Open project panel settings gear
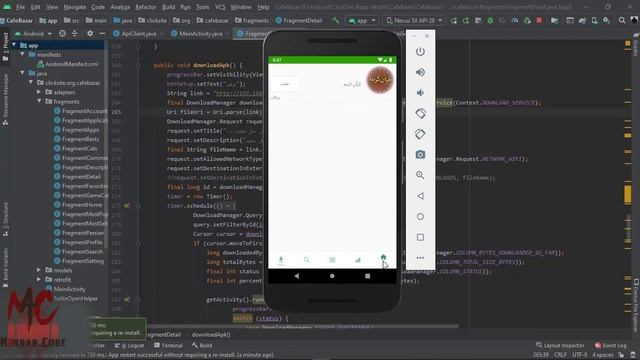Image resolution: width=640 pixels, height=360 pixels. click(x=90, y=33)
